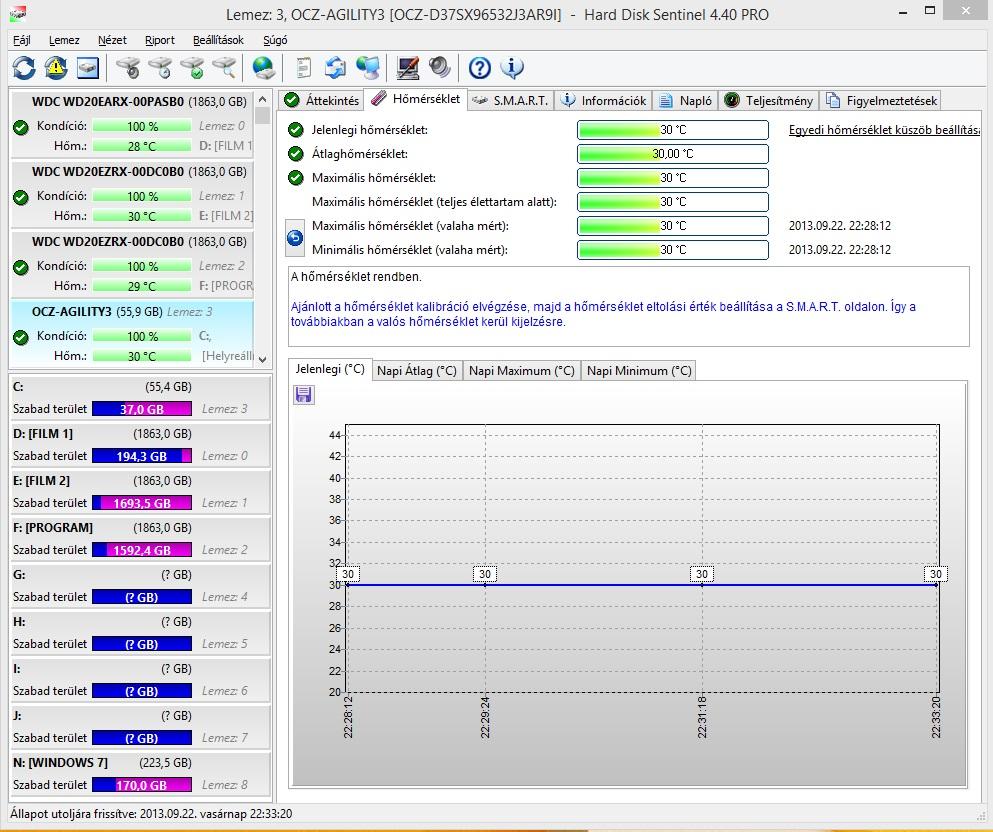Click the C: drive free space bar
Screen dimensions: 993x832
141,409
